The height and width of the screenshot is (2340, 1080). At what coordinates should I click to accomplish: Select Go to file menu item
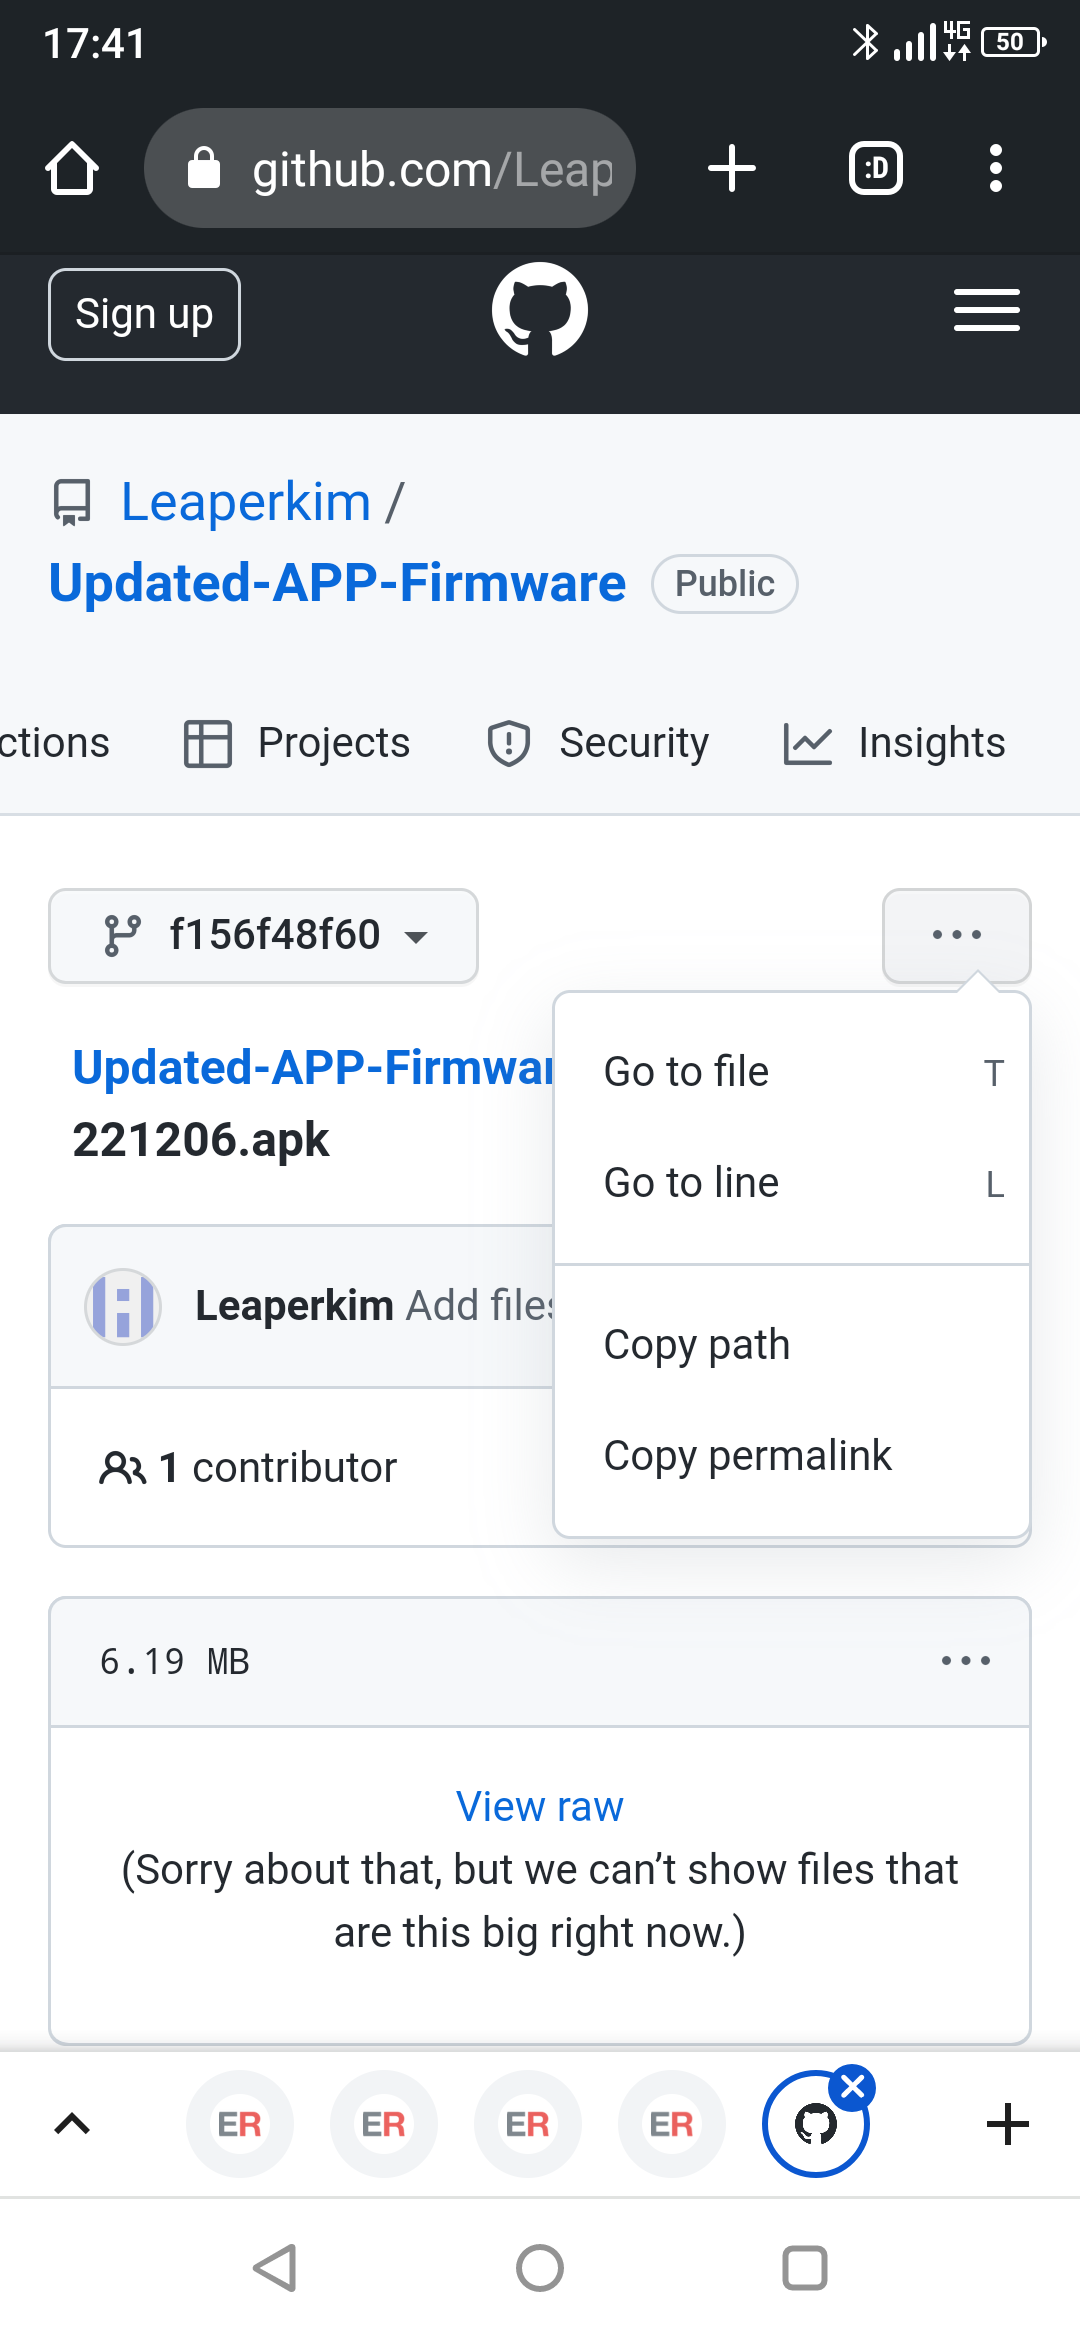click(x=792, y=1072)
